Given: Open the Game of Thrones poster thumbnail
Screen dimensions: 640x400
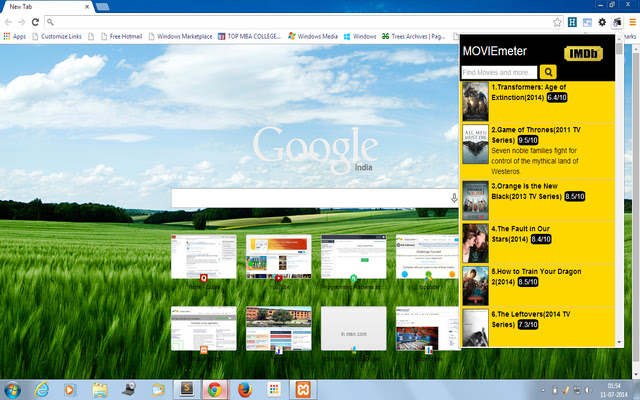Looking at the screenshot, I should pos(475,144).
